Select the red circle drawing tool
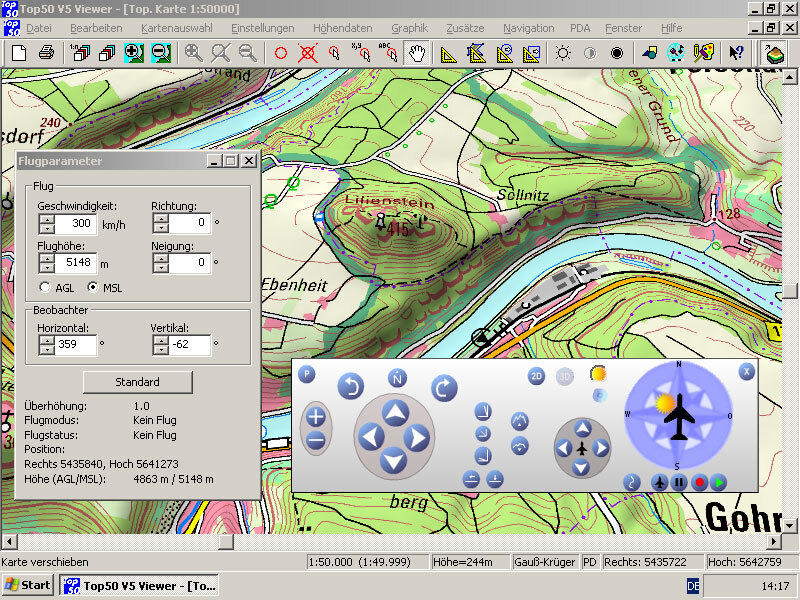 [281, 53]
